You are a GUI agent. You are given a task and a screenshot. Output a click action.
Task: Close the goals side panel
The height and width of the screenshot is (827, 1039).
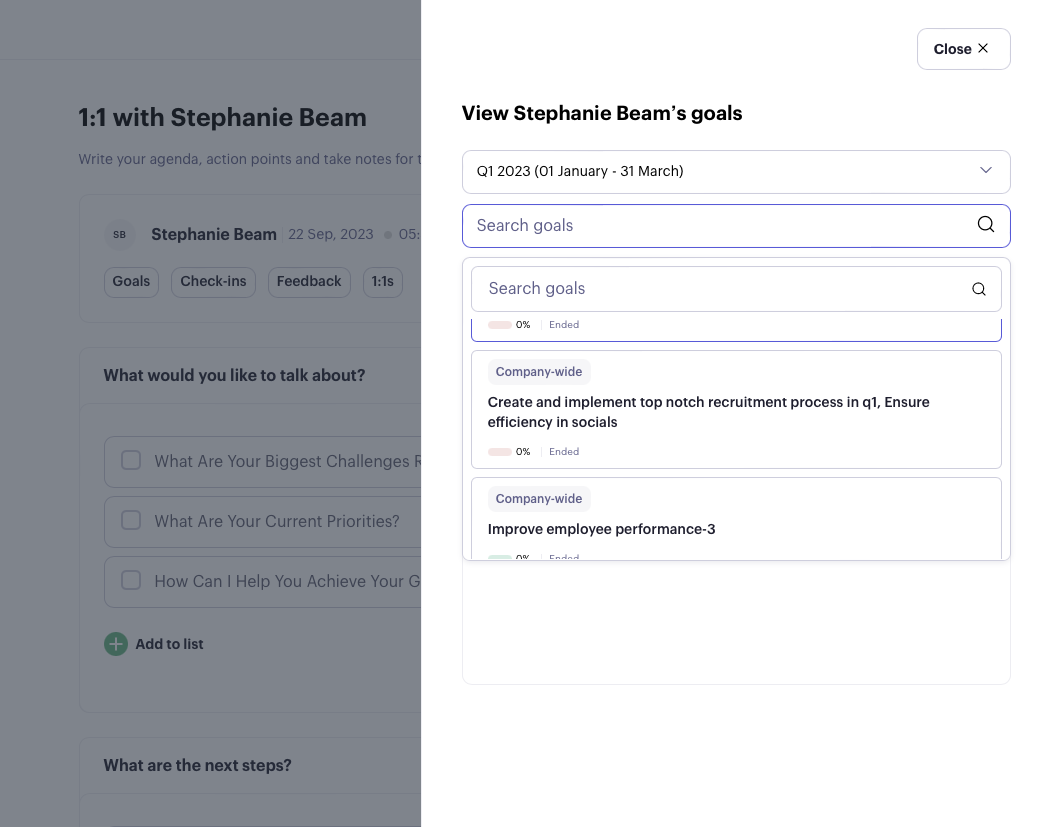coord(963,49)
